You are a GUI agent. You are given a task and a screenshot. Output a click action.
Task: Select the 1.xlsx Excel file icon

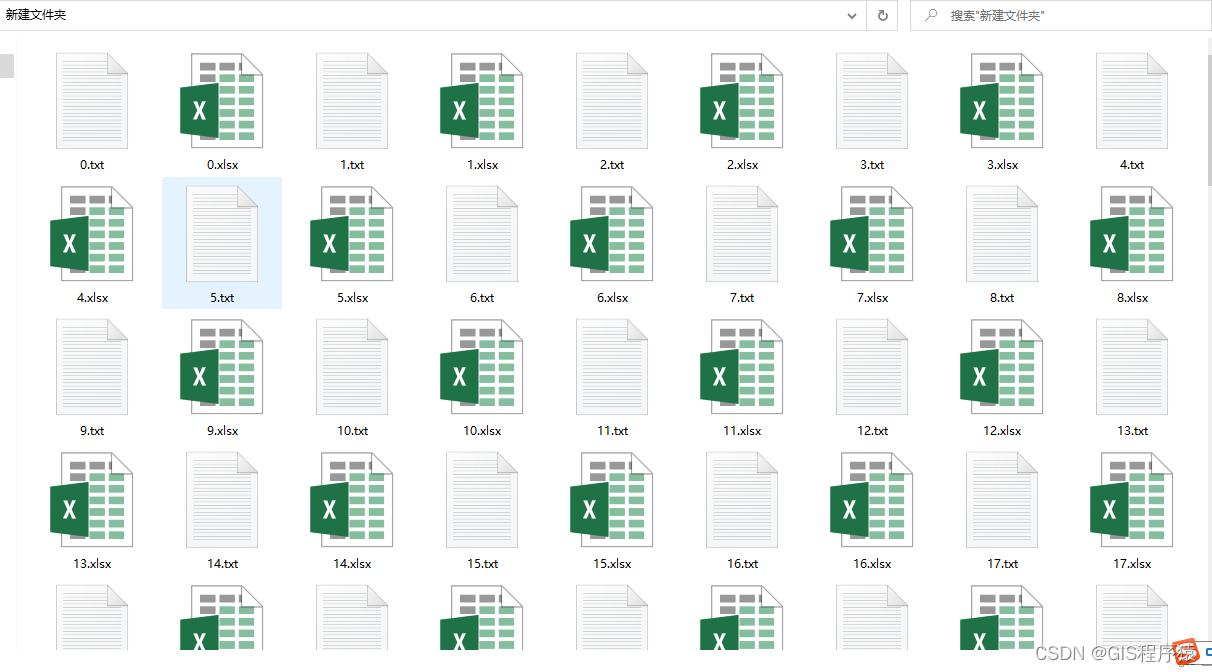point(482,101)
